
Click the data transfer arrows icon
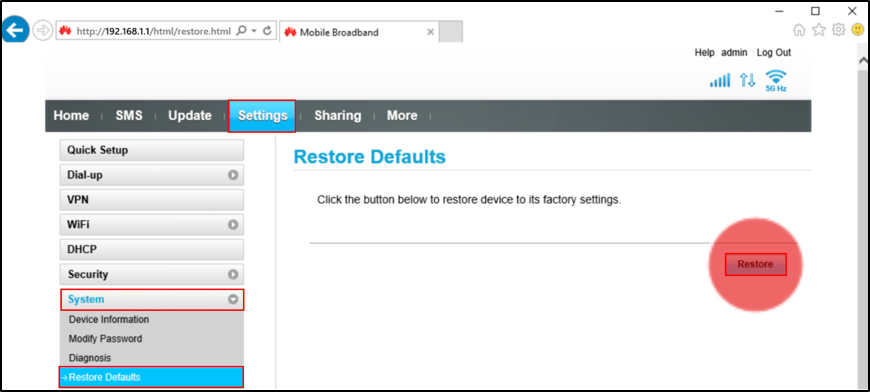point(747,80)
